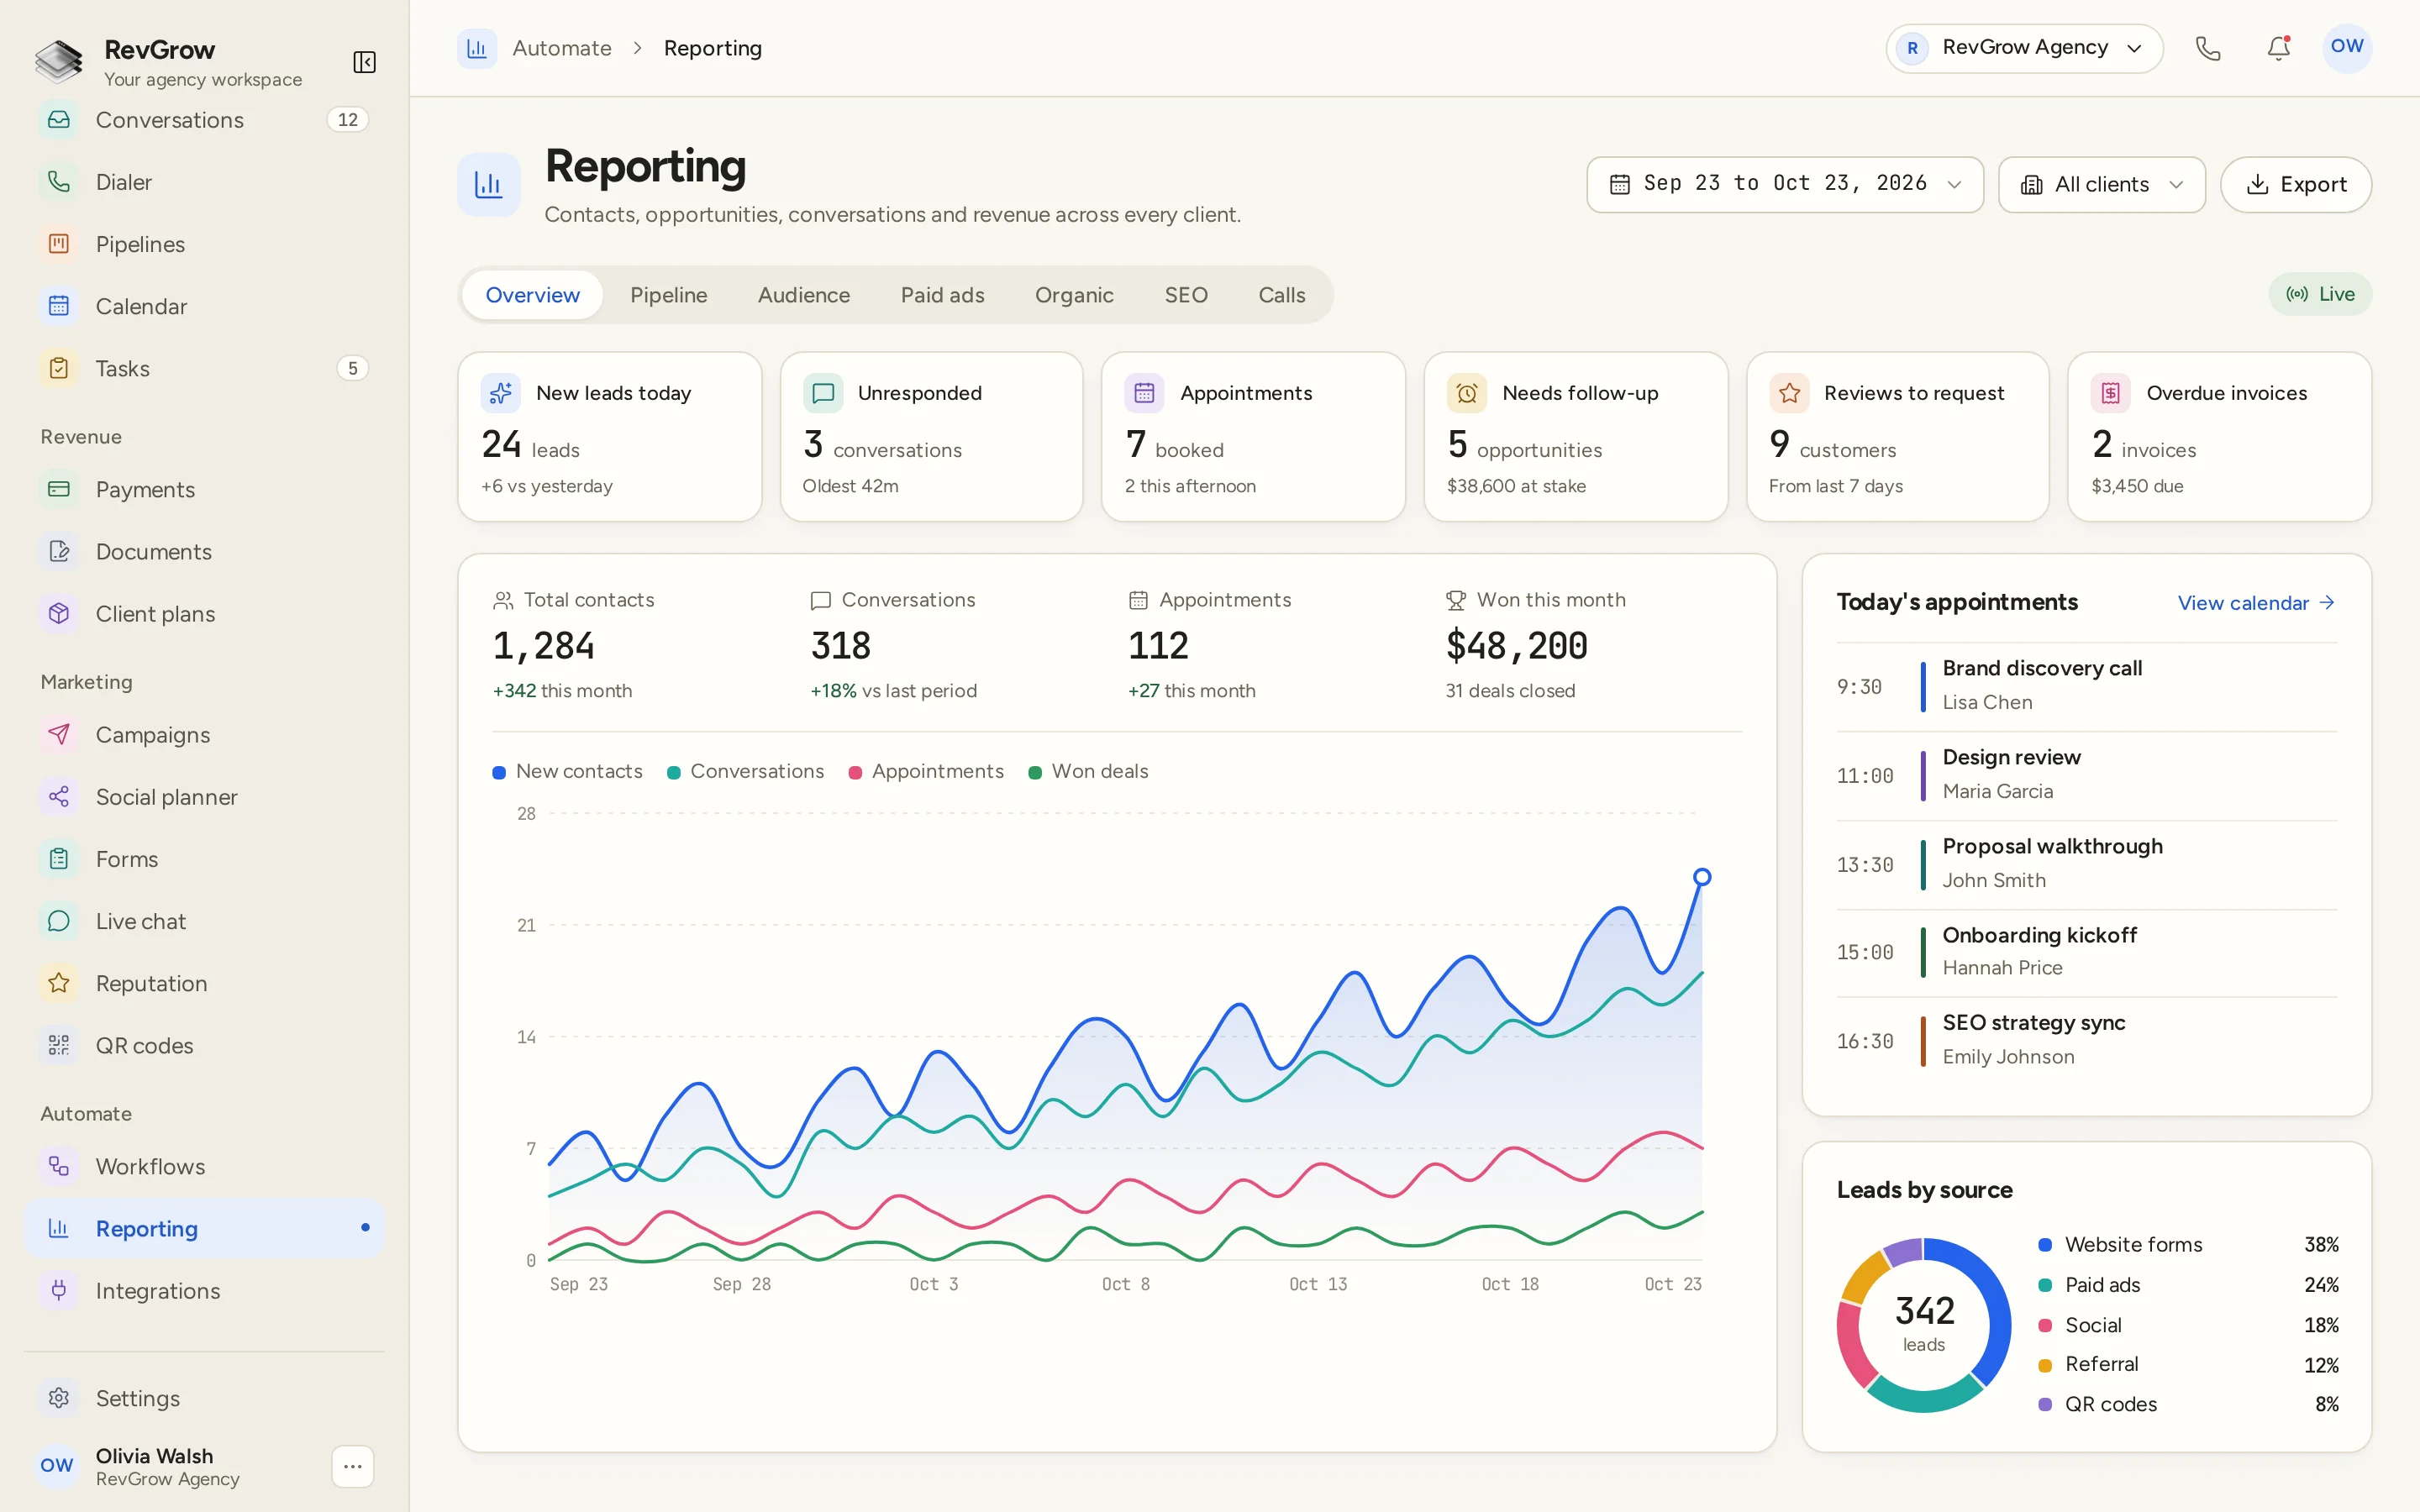Switch to the SEO tab

[x=1186, y=295]
